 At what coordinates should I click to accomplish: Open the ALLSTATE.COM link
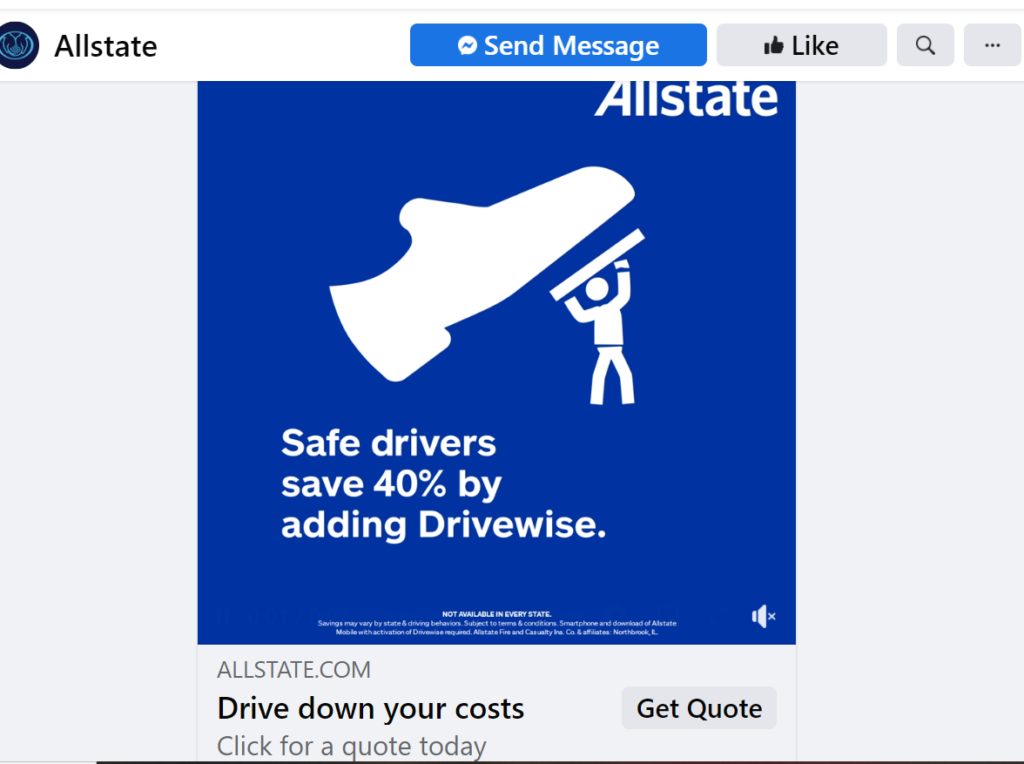[x=294, y=670]
